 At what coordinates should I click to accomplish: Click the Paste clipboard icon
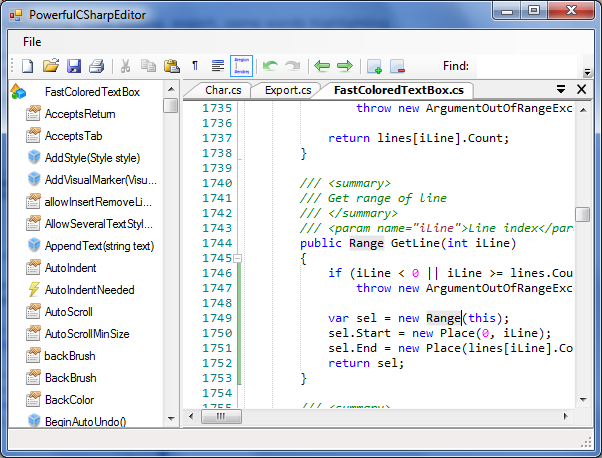tap(171, 66)
